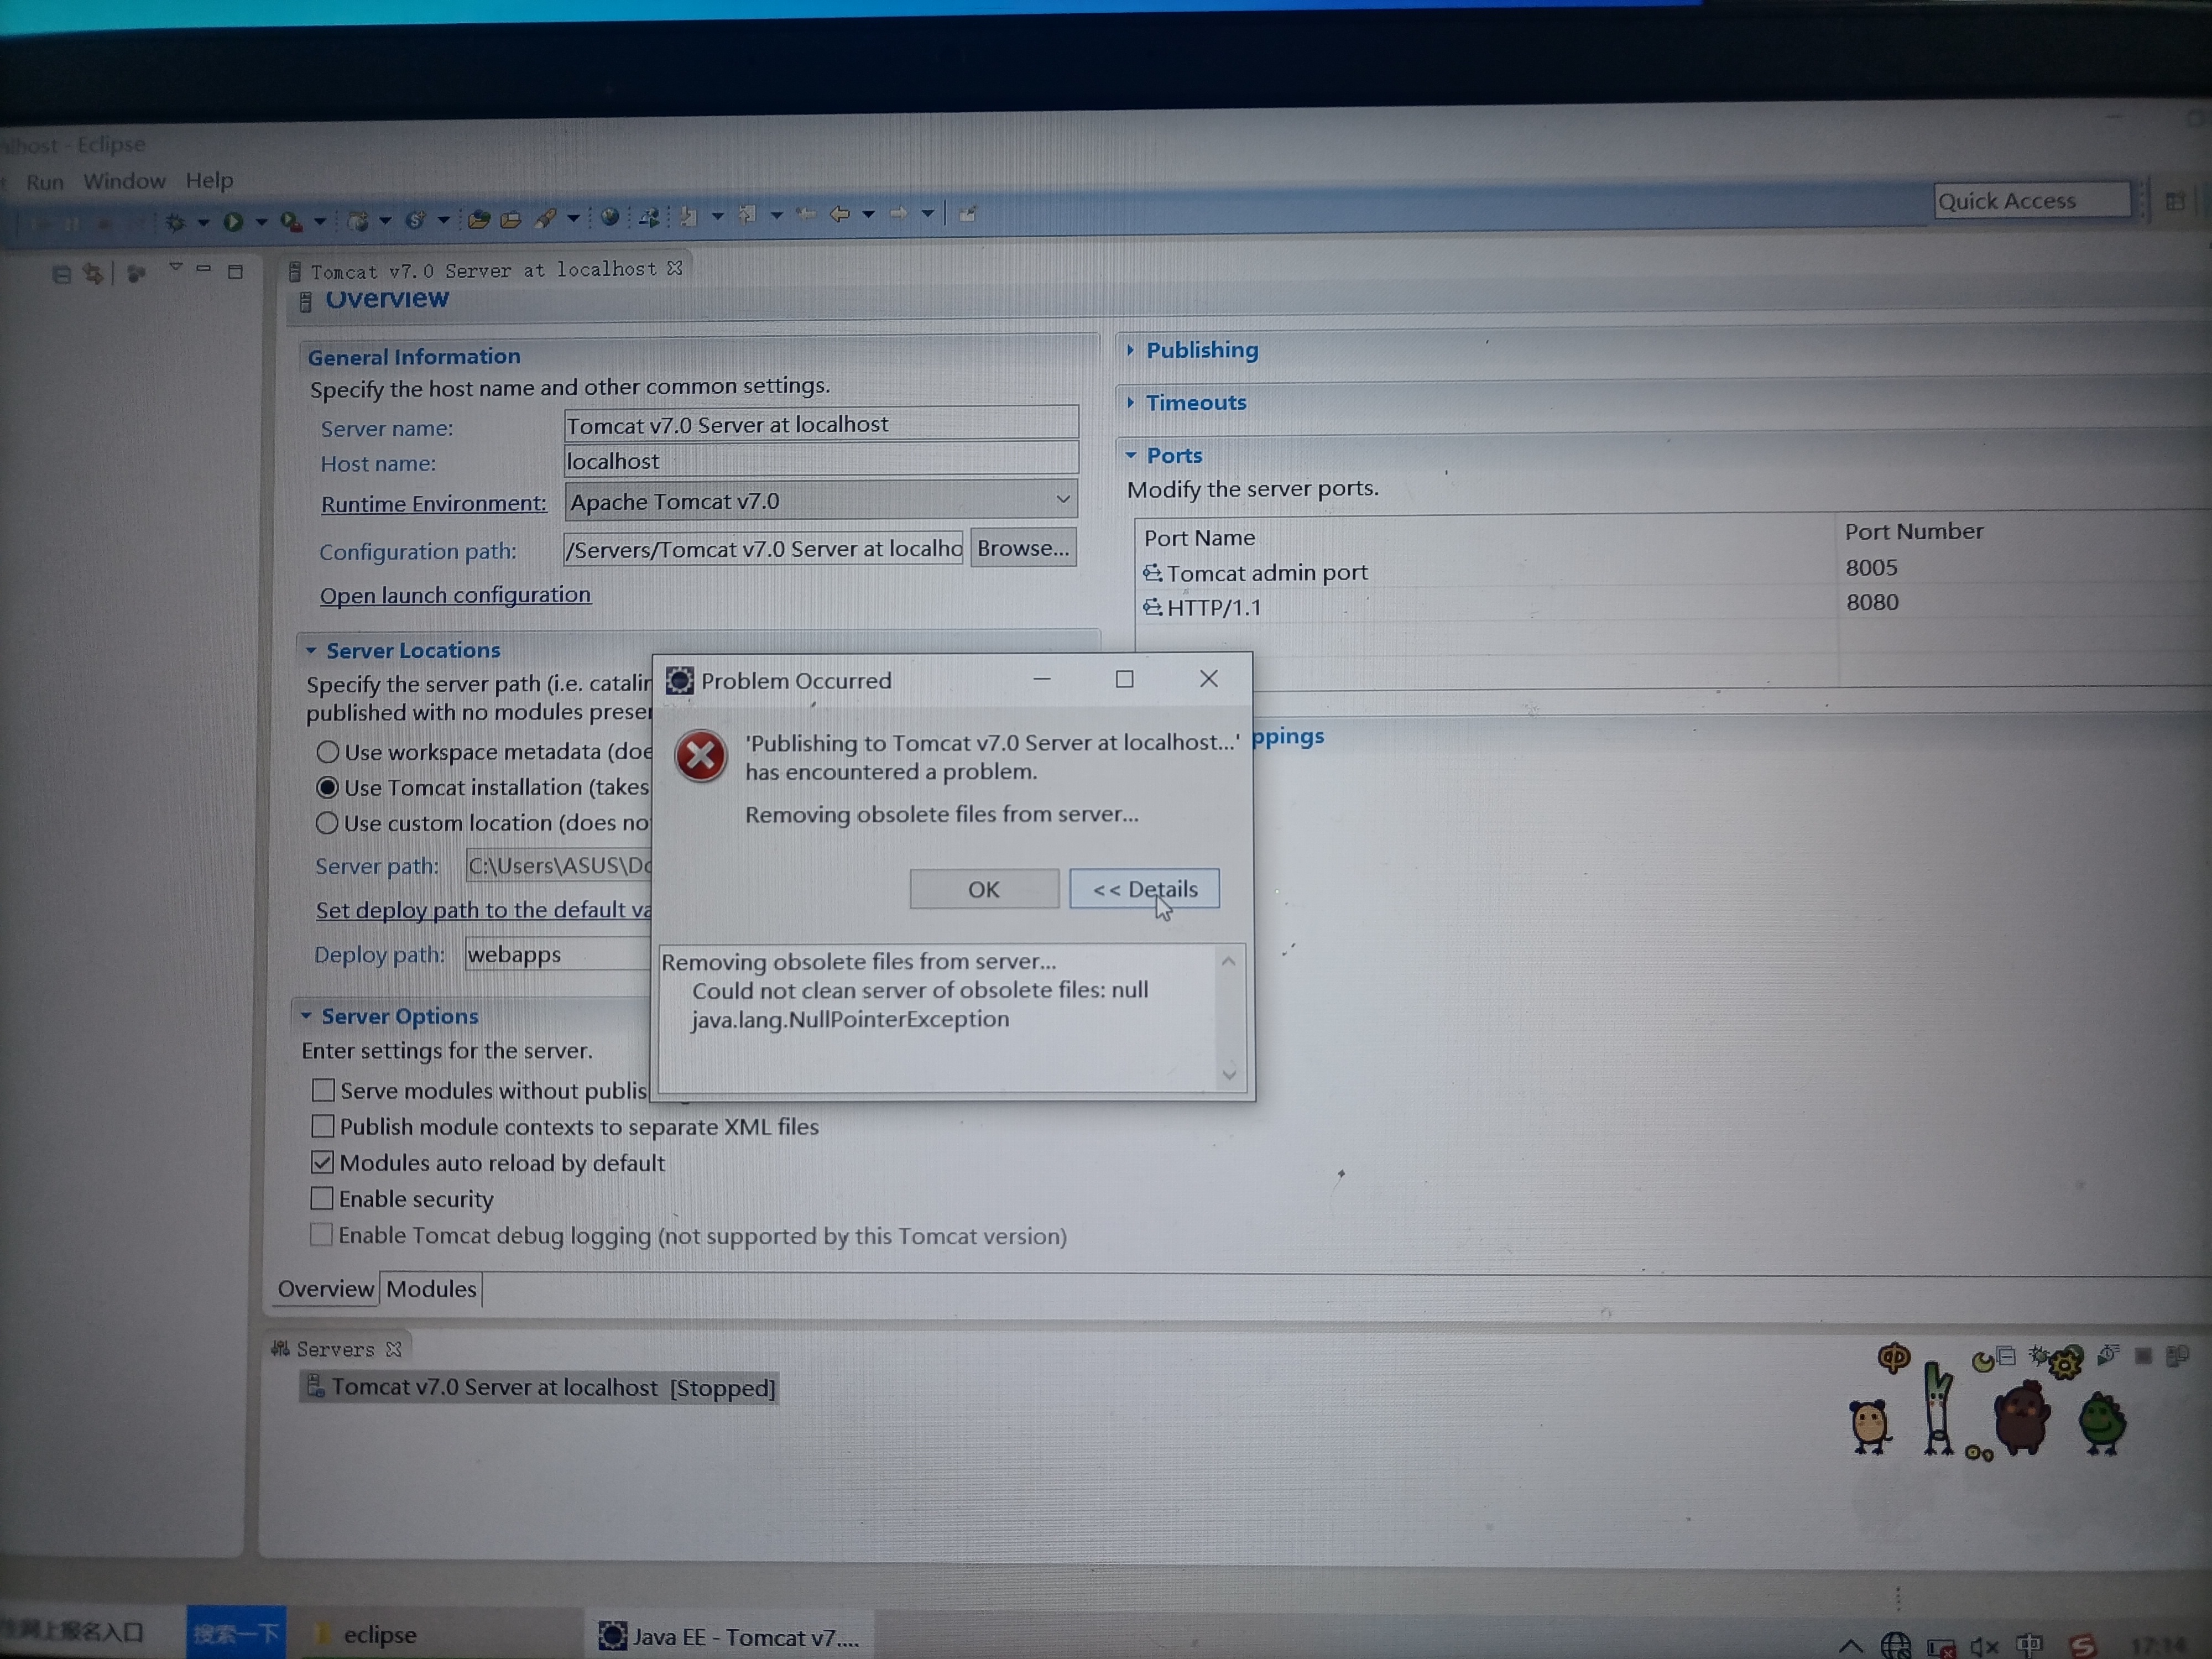
Task: Minimize the left side panel
Action: coord(204,268)
